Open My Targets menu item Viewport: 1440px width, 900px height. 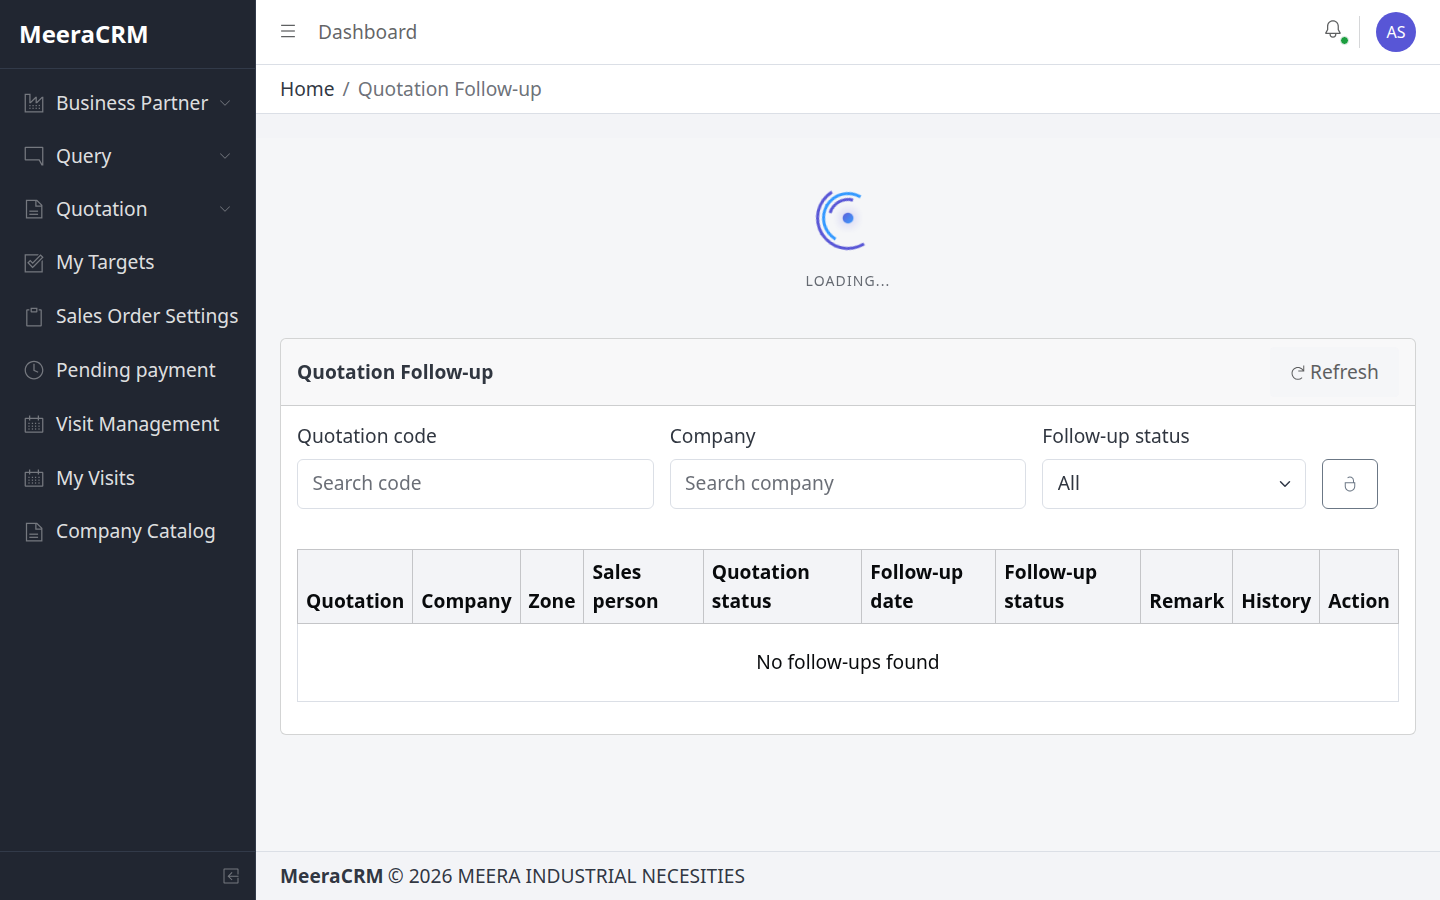pos(128,263)
